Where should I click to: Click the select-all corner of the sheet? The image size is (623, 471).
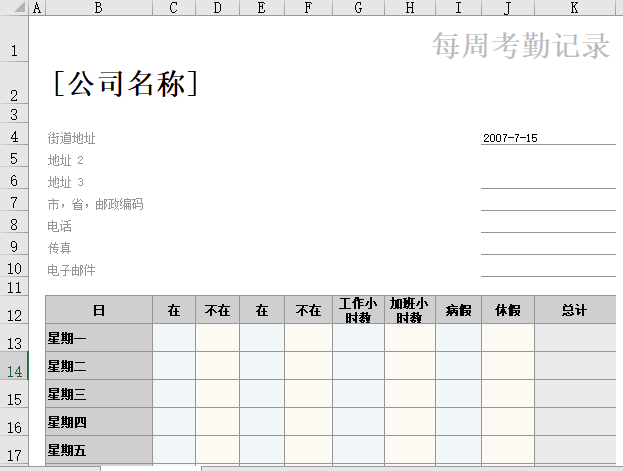coord(14,8)
